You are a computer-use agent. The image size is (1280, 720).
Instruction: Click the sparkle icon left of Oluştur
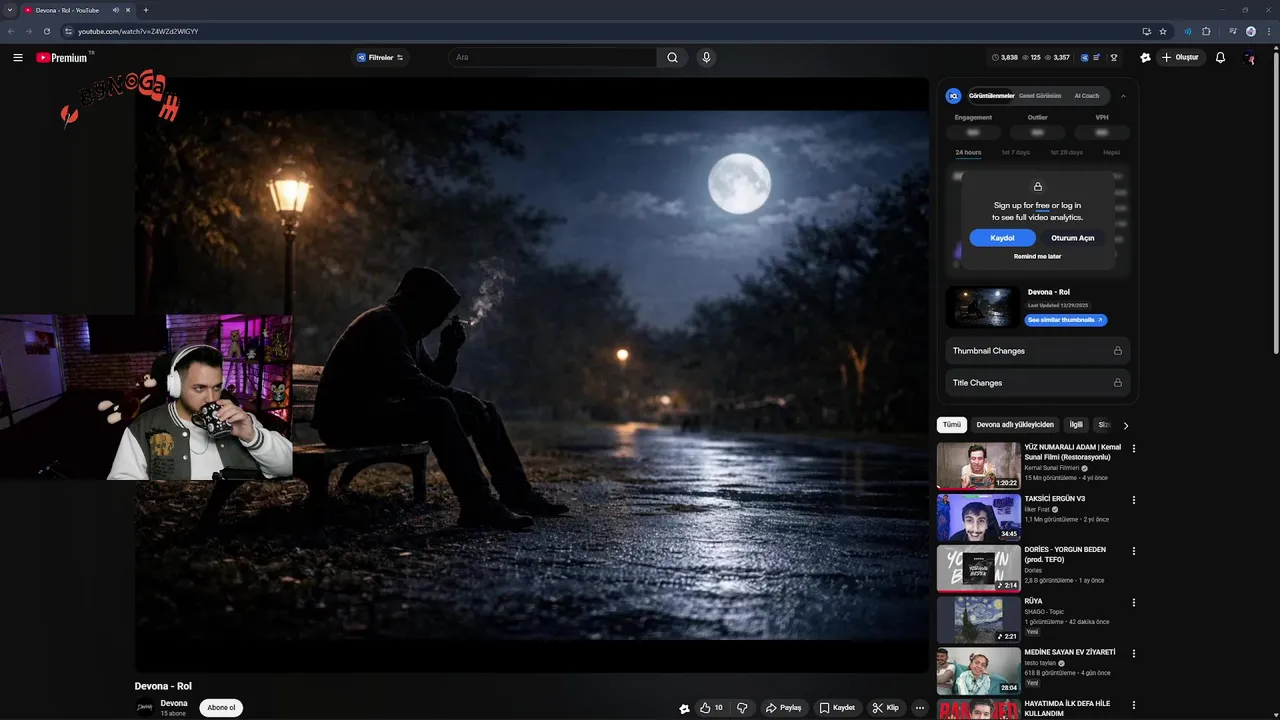pyautogui.click(x=1145, y=58)
